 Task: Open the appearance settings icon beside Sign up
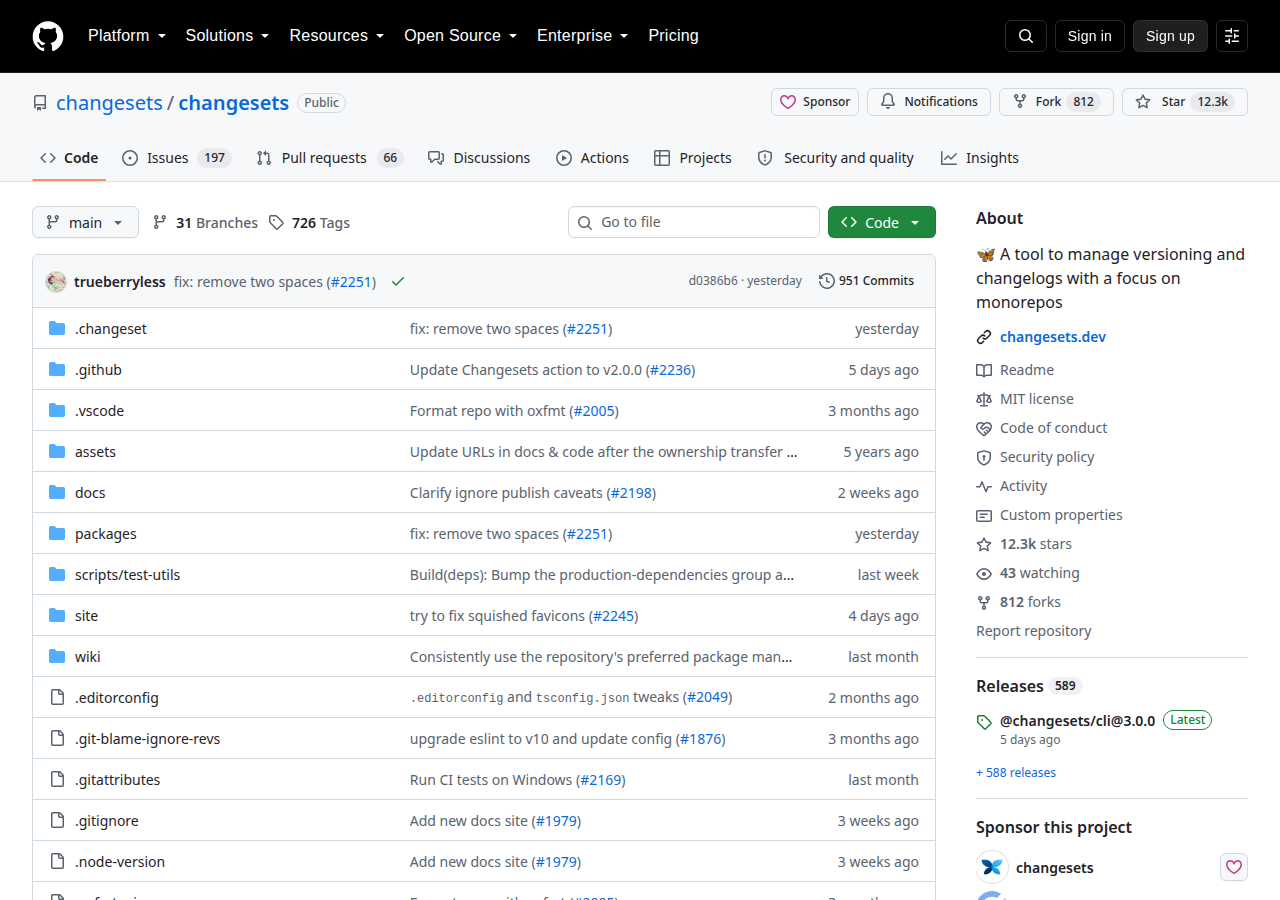point(1232,36)
